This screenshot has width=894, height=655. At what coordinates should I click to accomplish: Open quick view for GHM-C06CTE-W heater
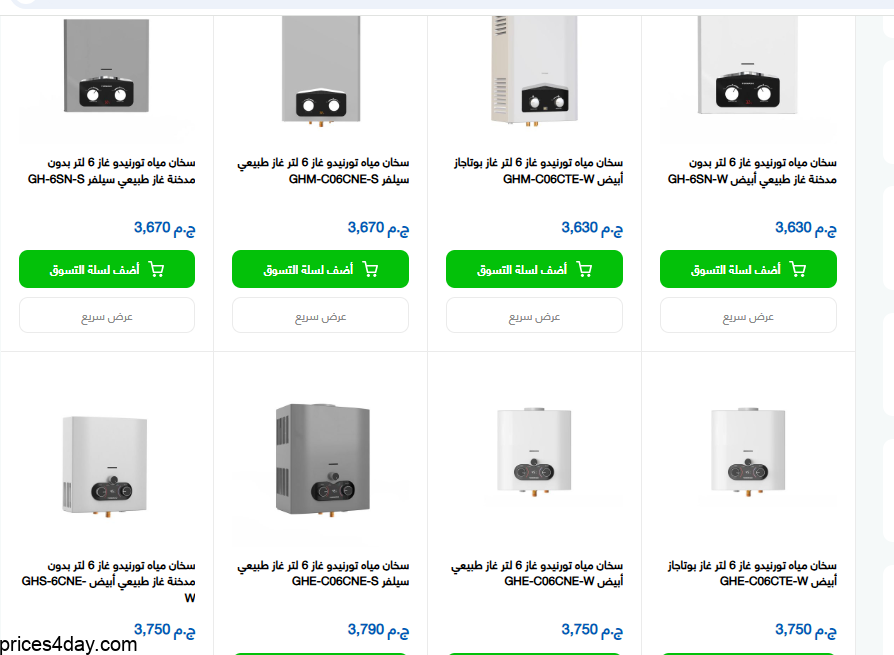[534, 315]
